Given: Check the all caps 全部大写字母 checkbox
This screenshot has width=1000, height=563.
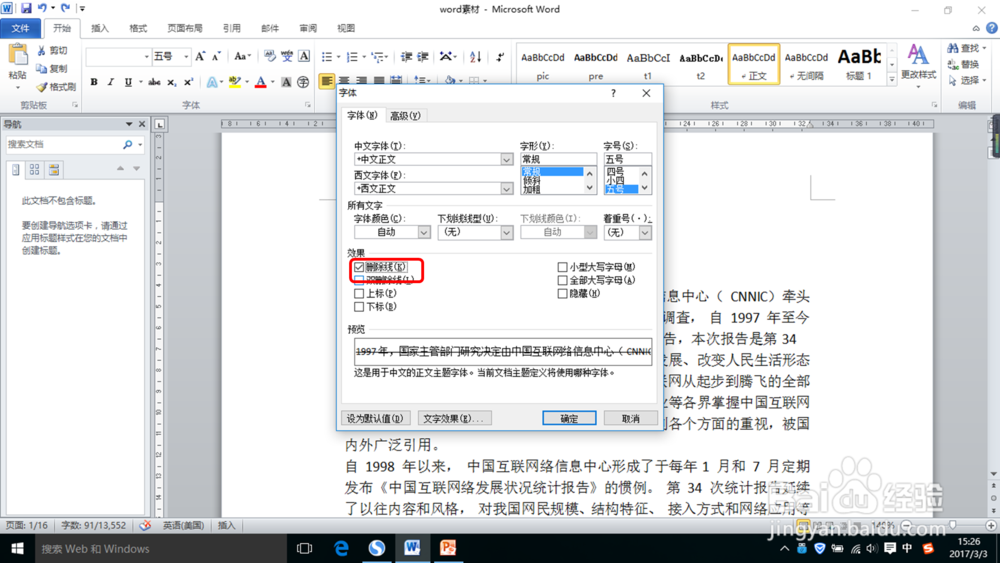Looking at the screenshot, I should [562, 280].
